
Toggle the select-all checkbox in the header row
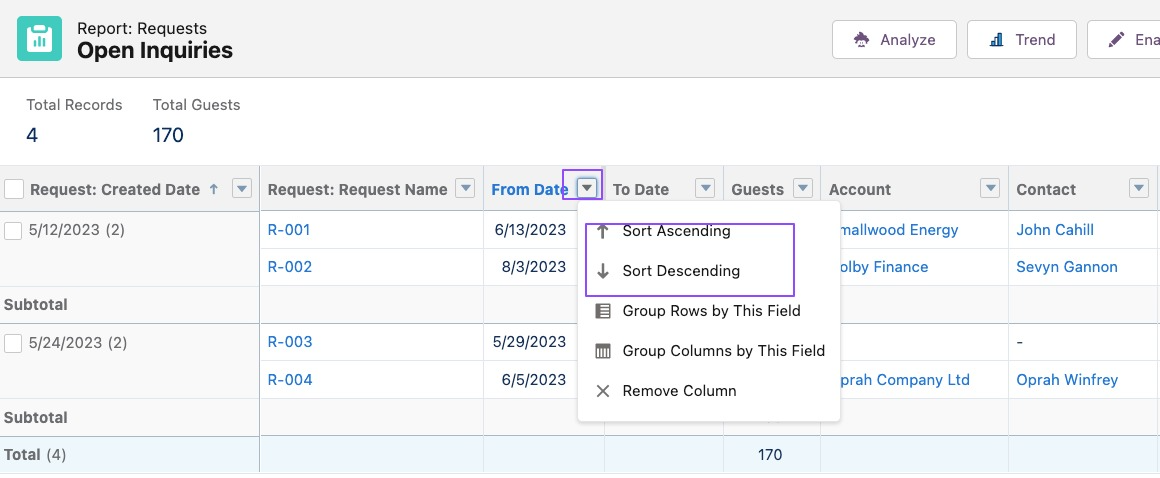[13, 189]
